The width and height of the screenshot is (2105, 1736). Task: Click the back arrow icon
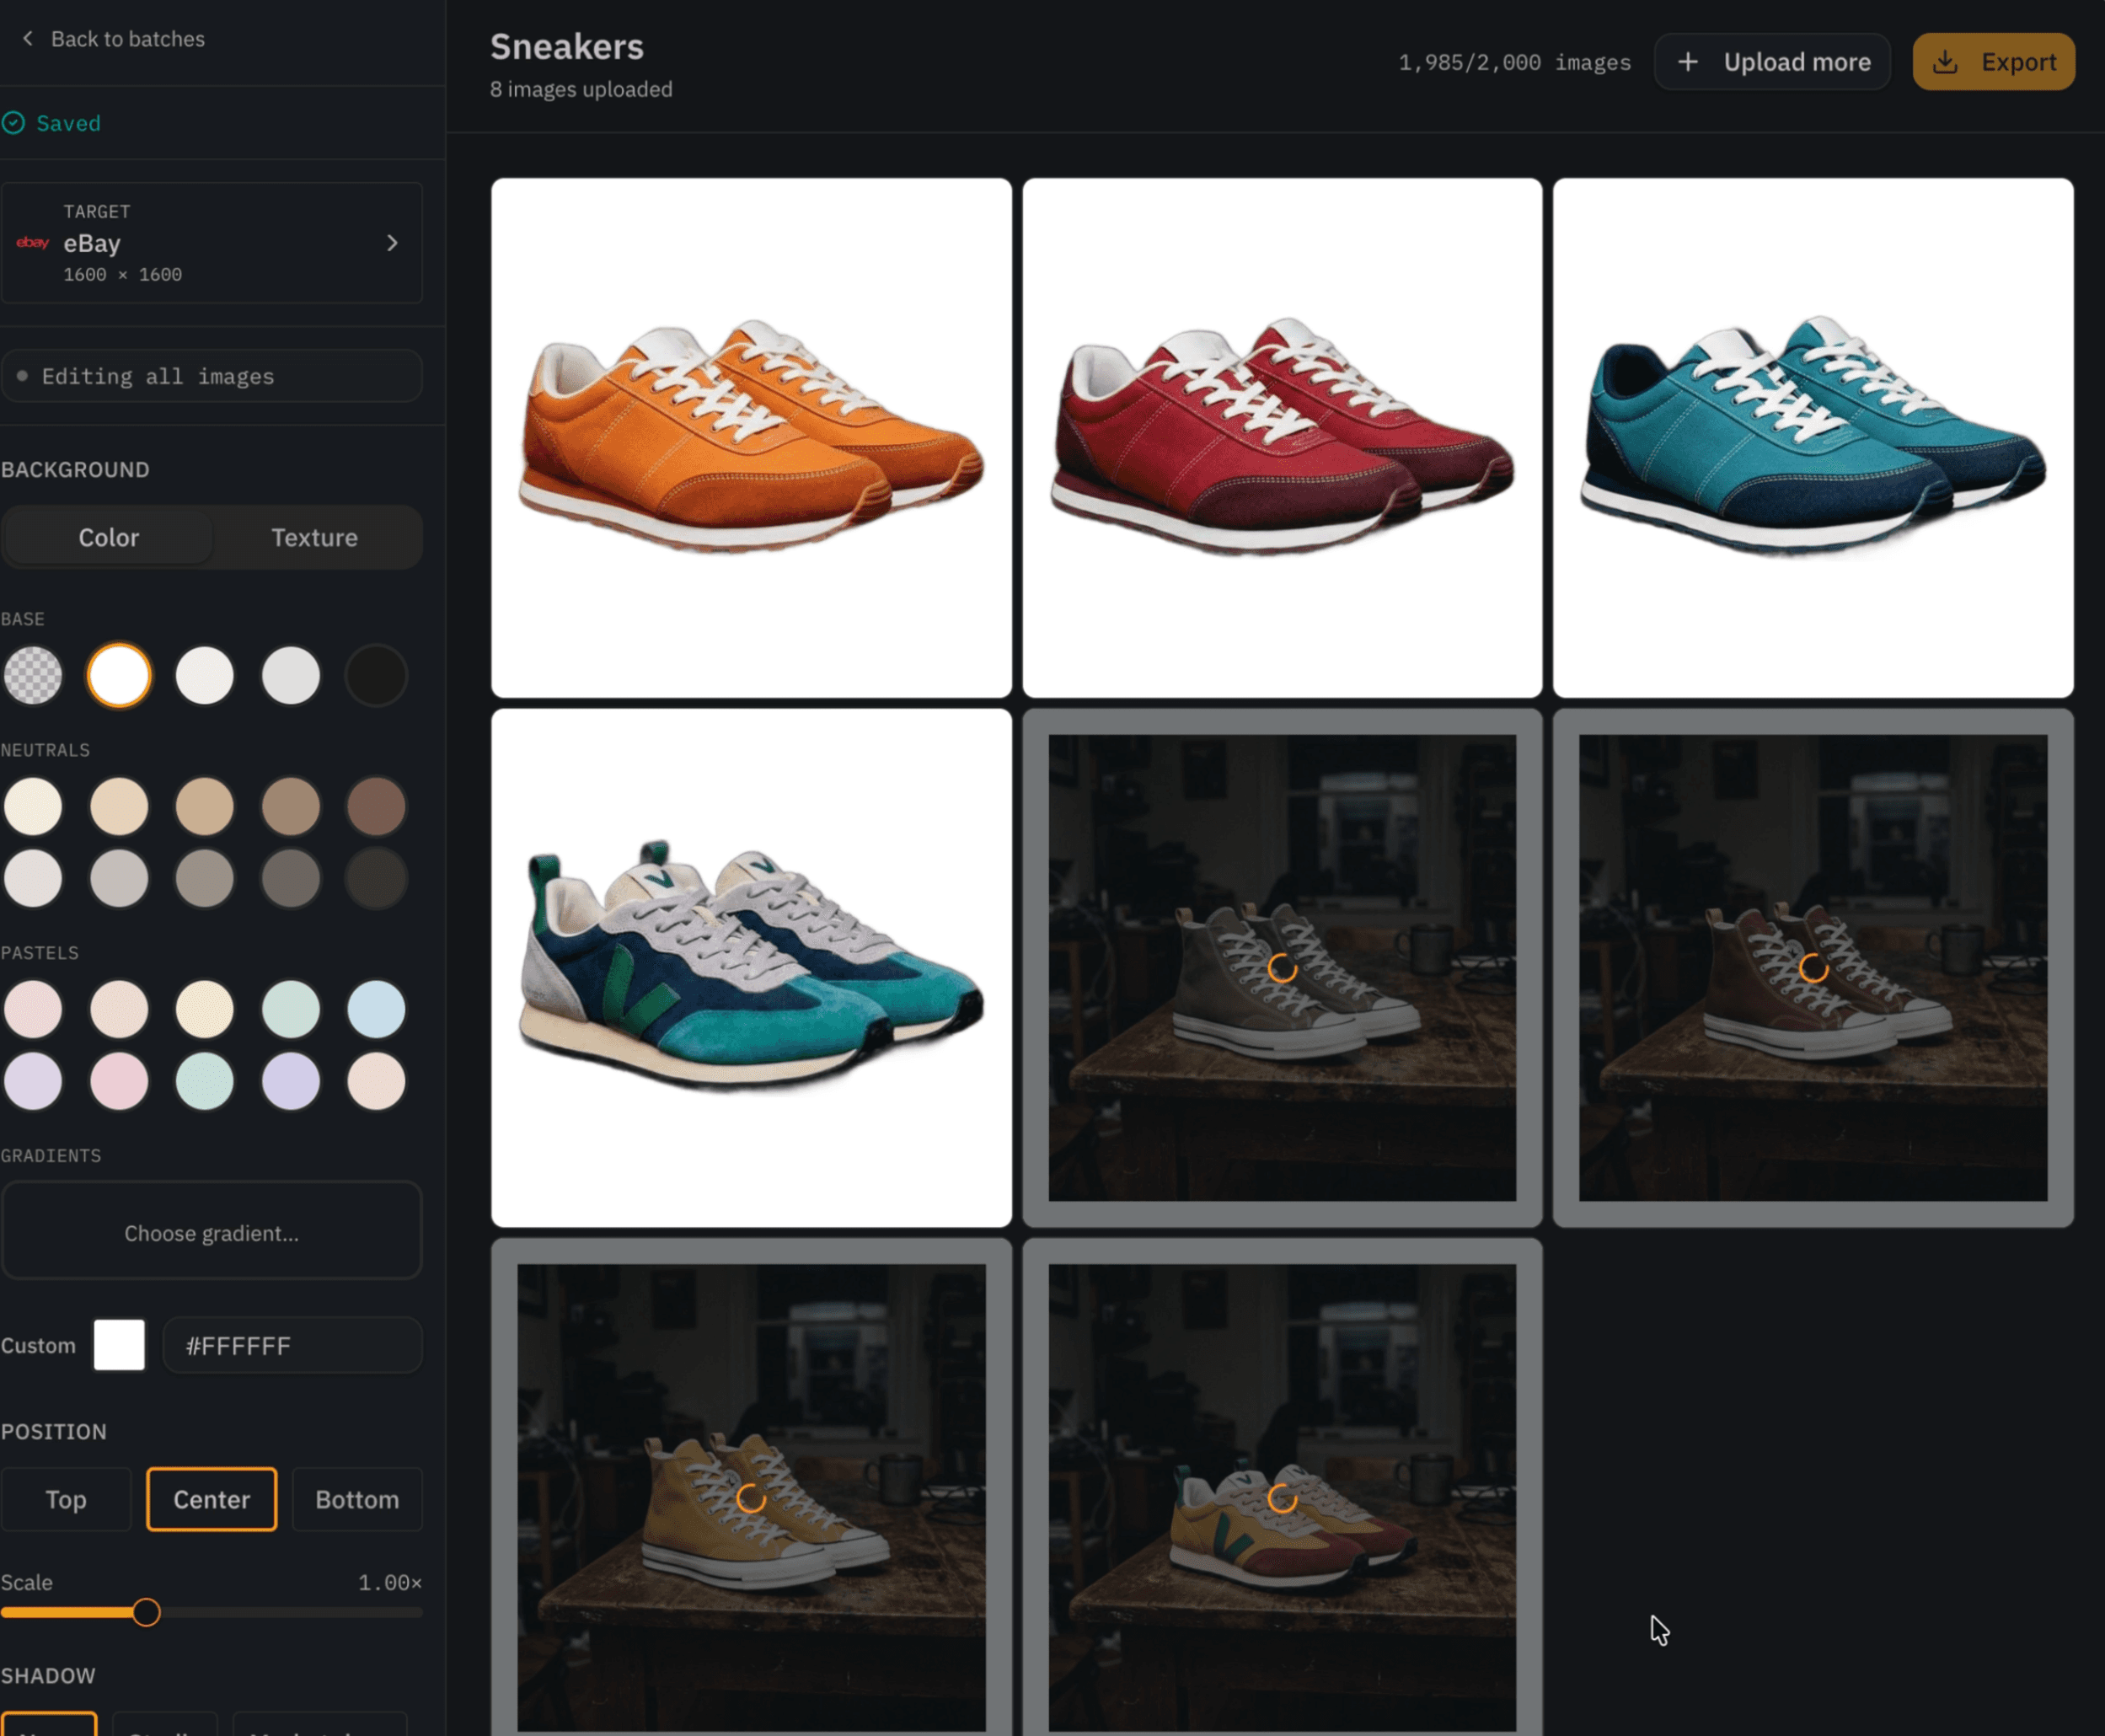28,38
